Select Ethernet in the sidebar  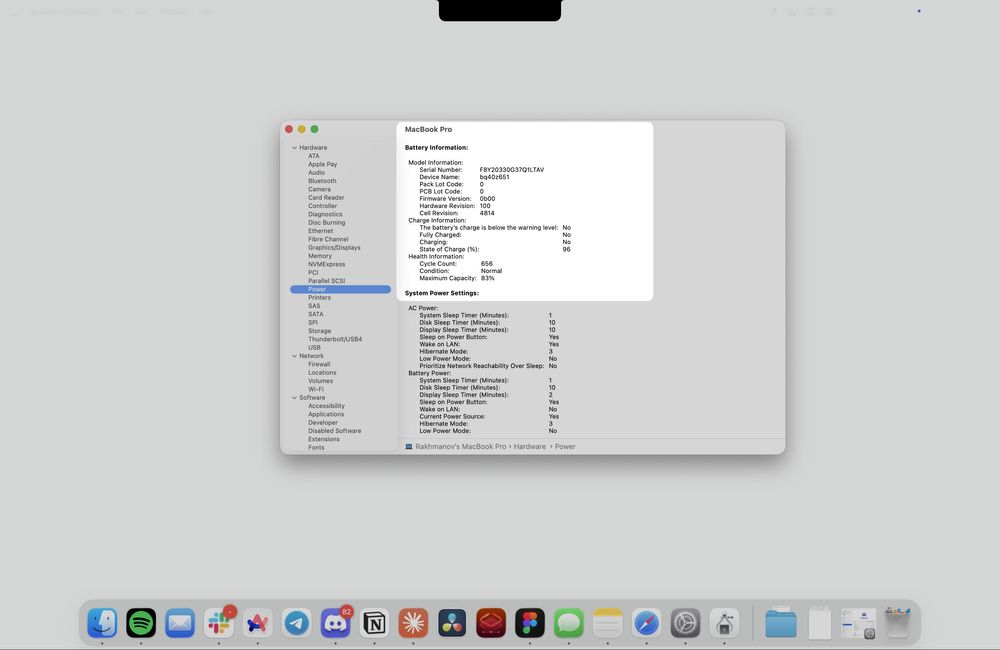coord(321,231)
